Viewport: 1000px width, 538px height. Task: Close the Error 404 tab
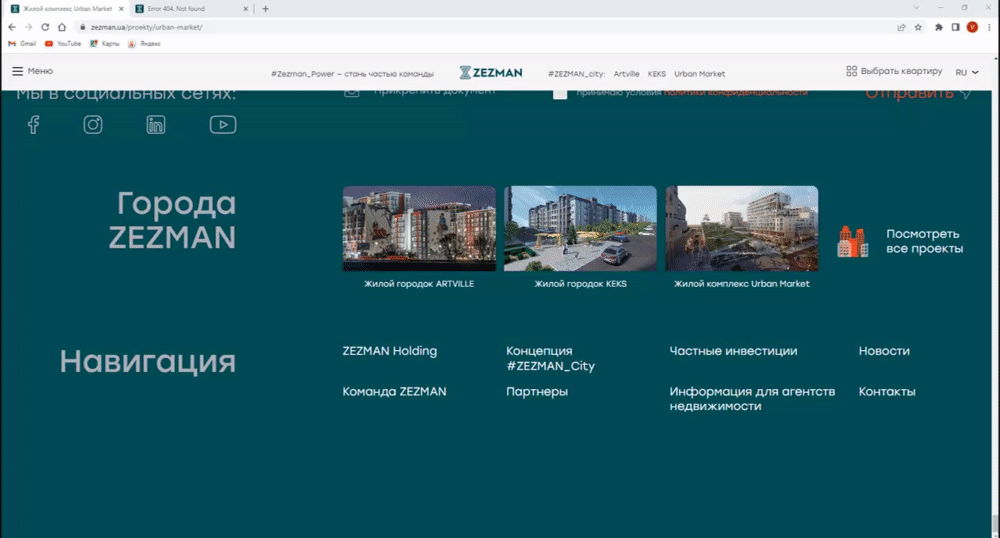(x=246, y=9)
